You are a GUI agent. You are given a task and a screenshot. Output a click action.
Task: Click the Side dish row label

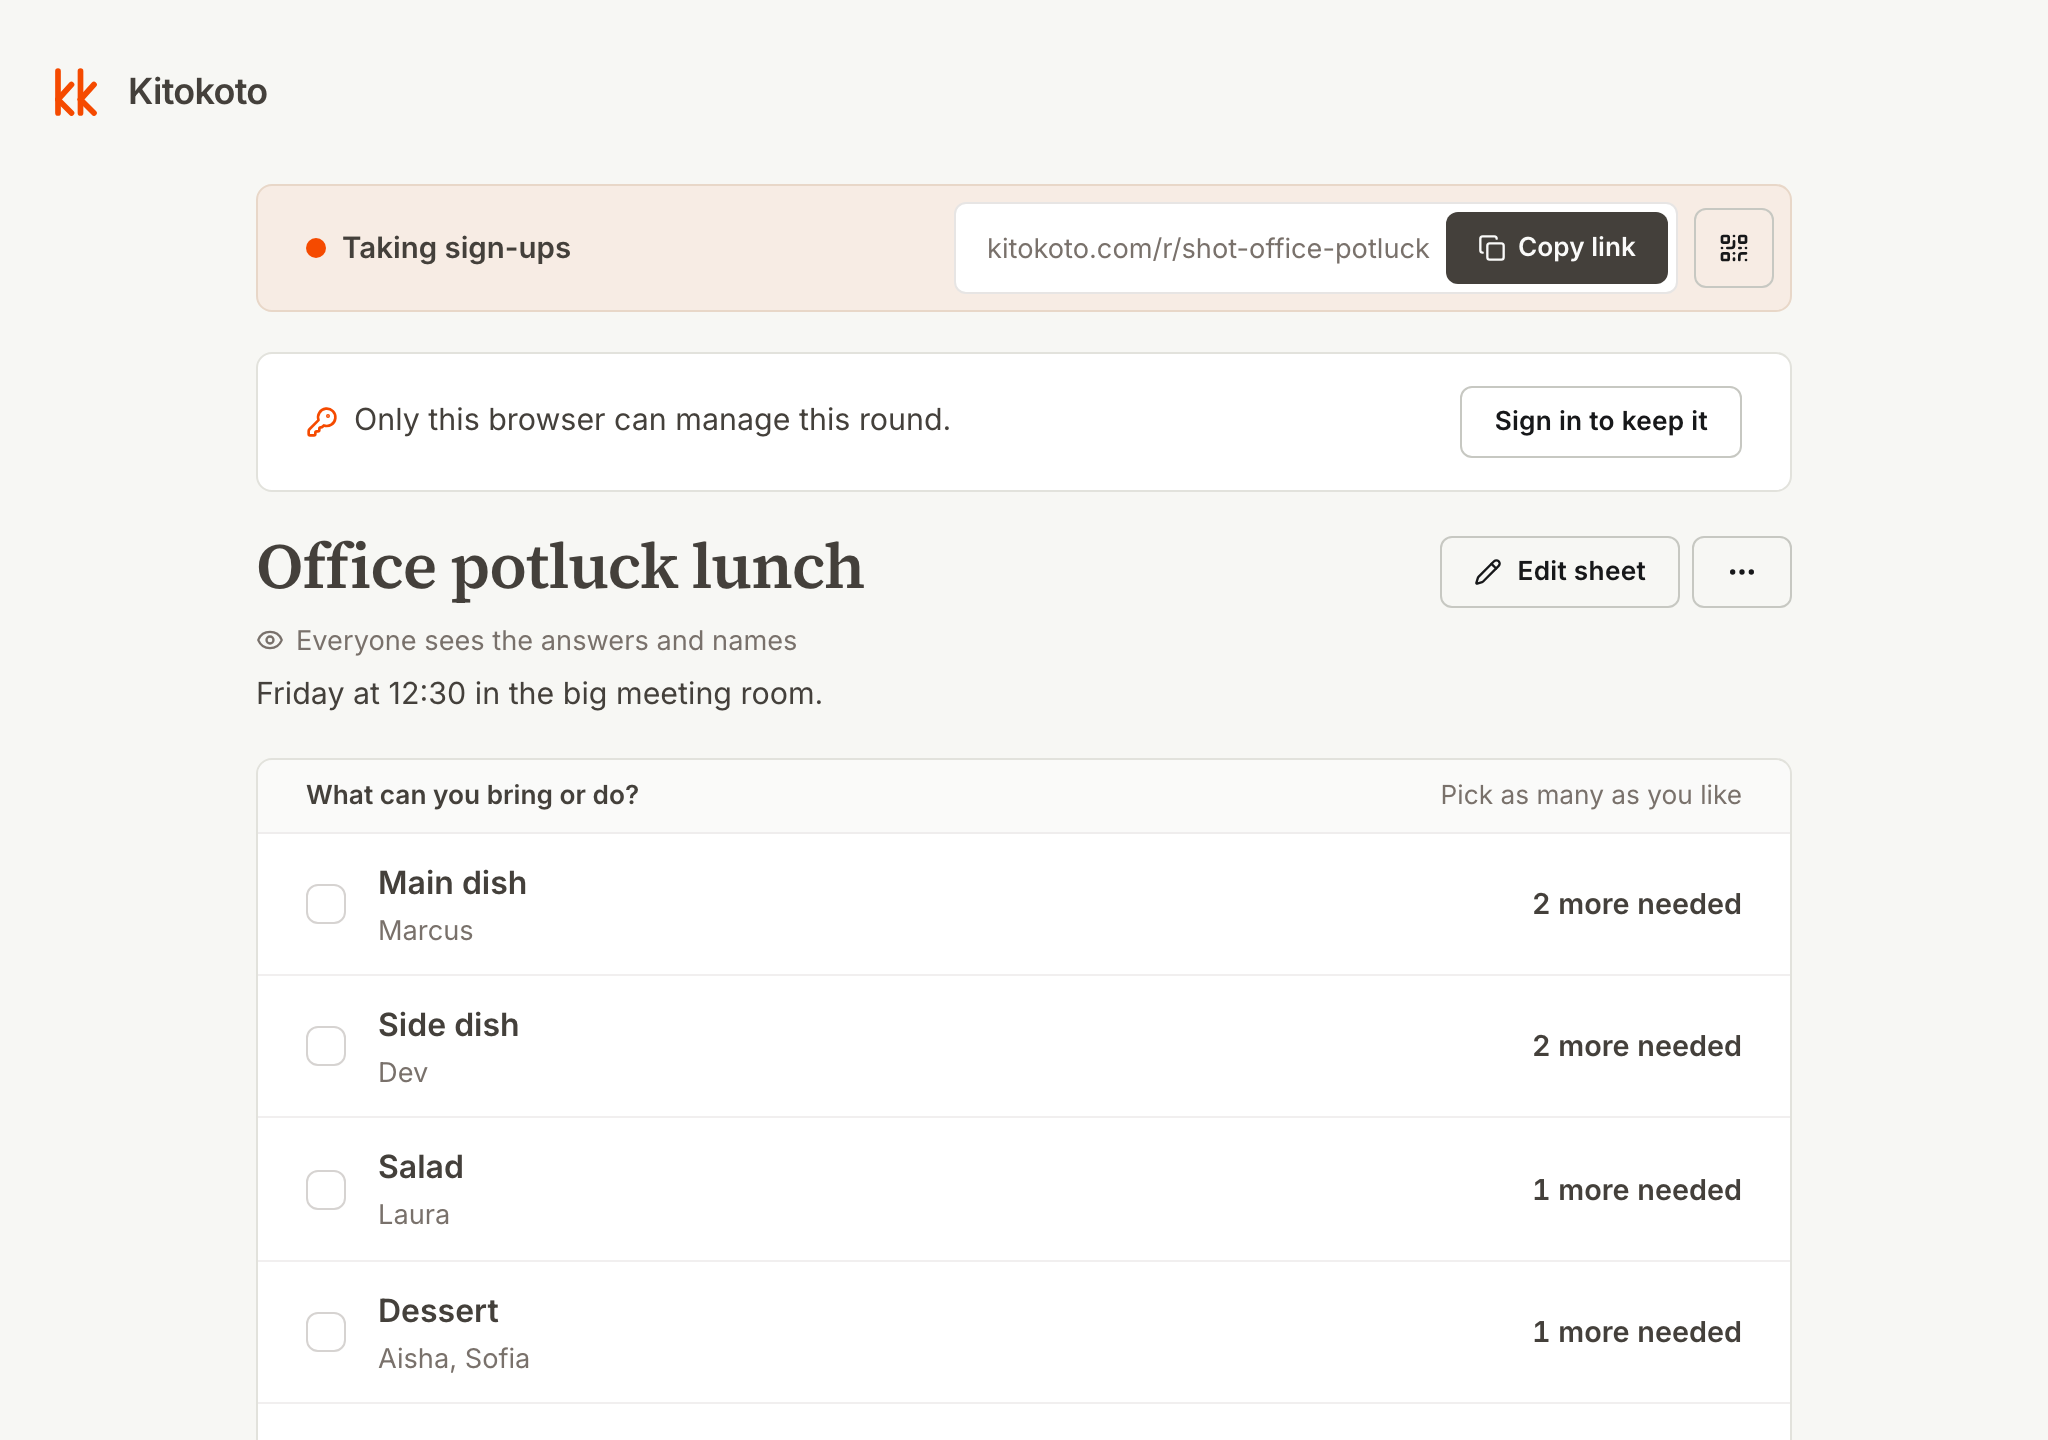click(448, 1025)
